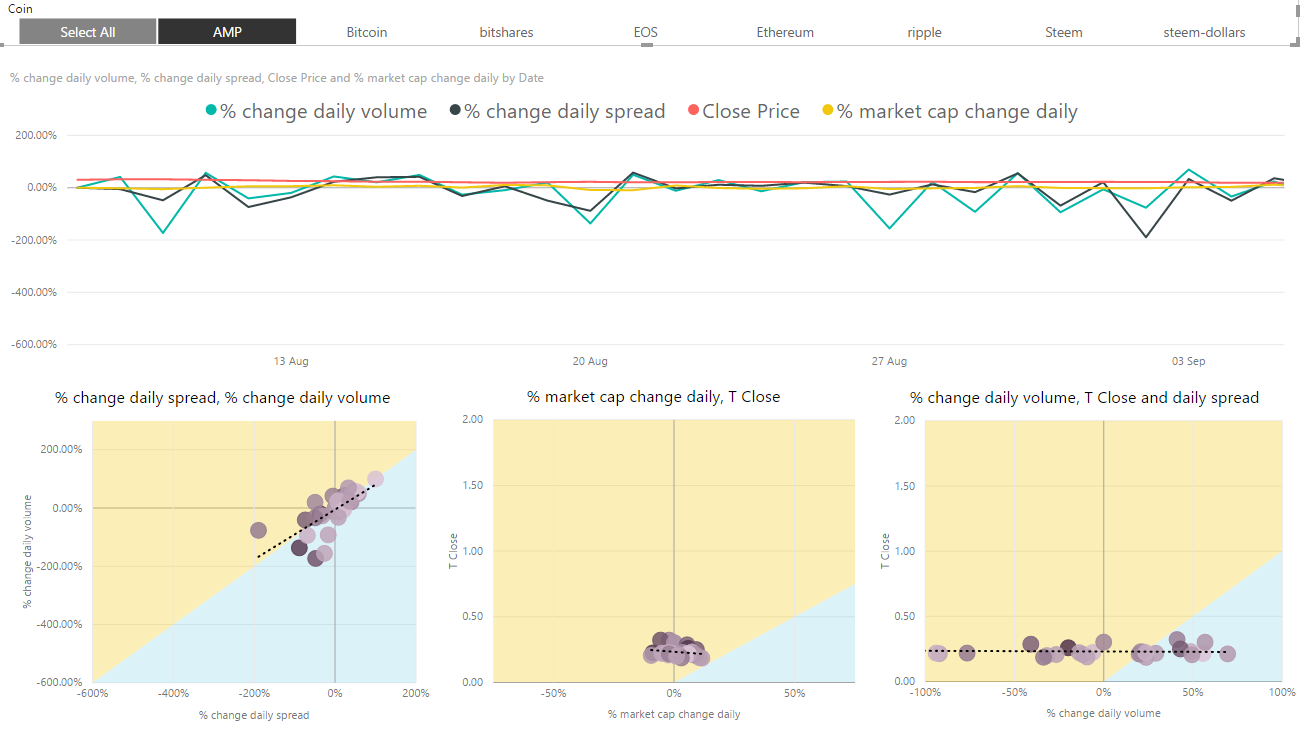
Task: Filter by steem-dollars coin
Action: [x=1204, y=32]
